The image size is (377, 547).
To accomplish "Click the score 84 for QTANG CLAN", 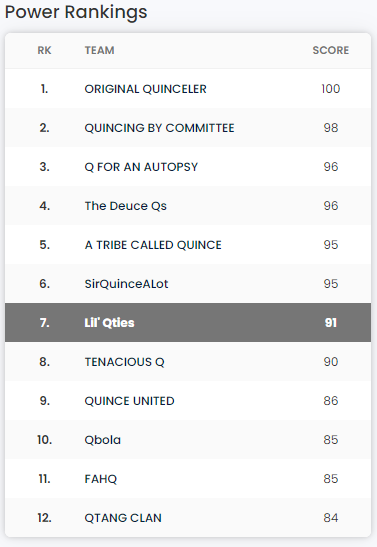I will tap(331, 518).
